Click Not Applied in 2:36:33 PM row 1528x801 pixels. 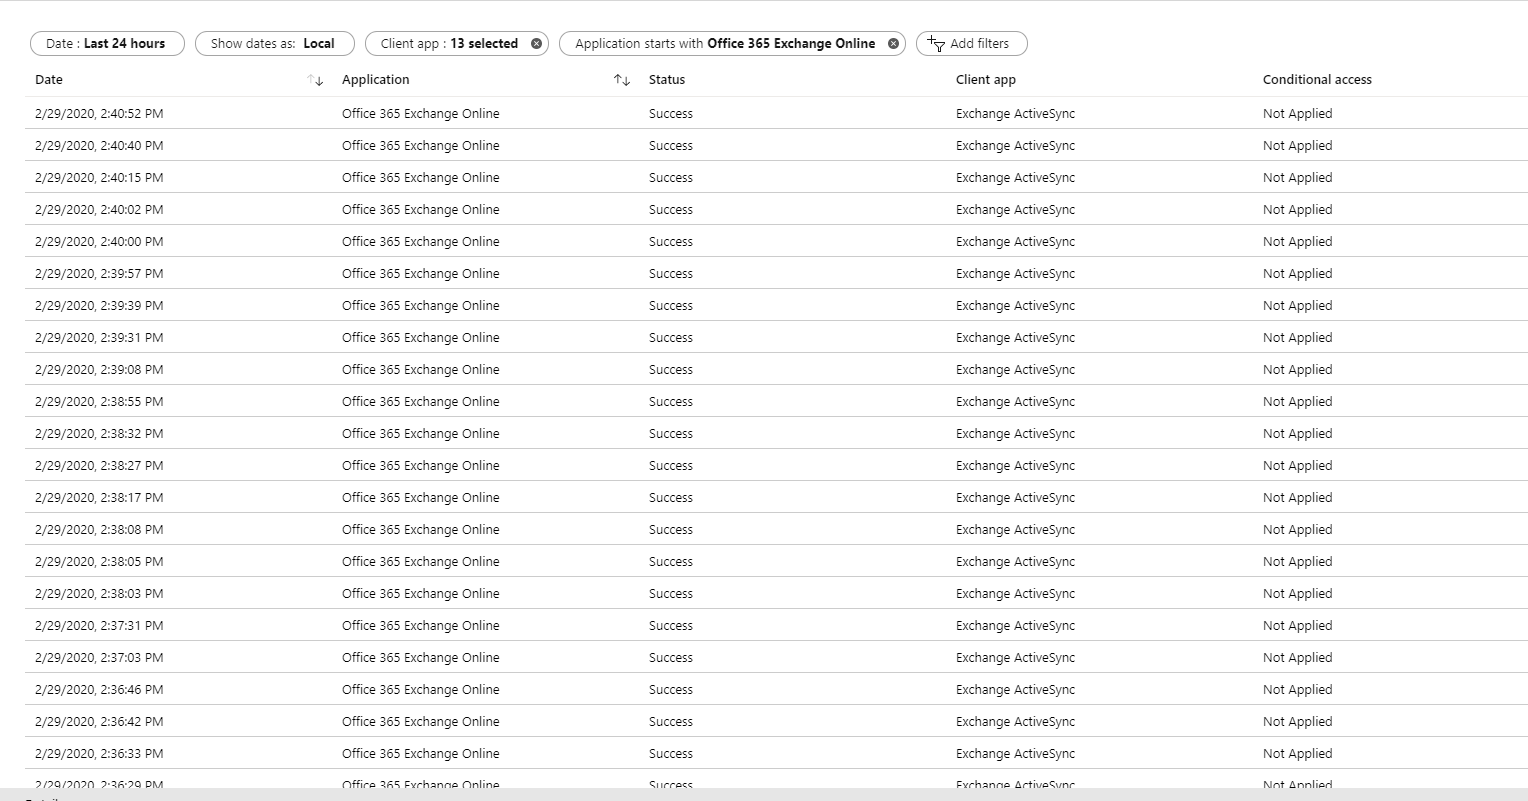click(1297, 754)
